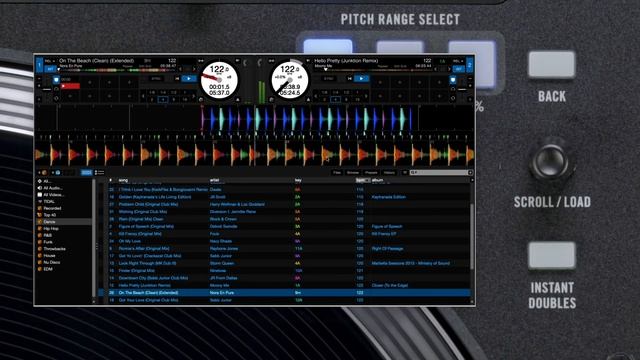
Task: Click the deck 1 virtual platter
Action: pyautogui.click(x=220, y=80)
